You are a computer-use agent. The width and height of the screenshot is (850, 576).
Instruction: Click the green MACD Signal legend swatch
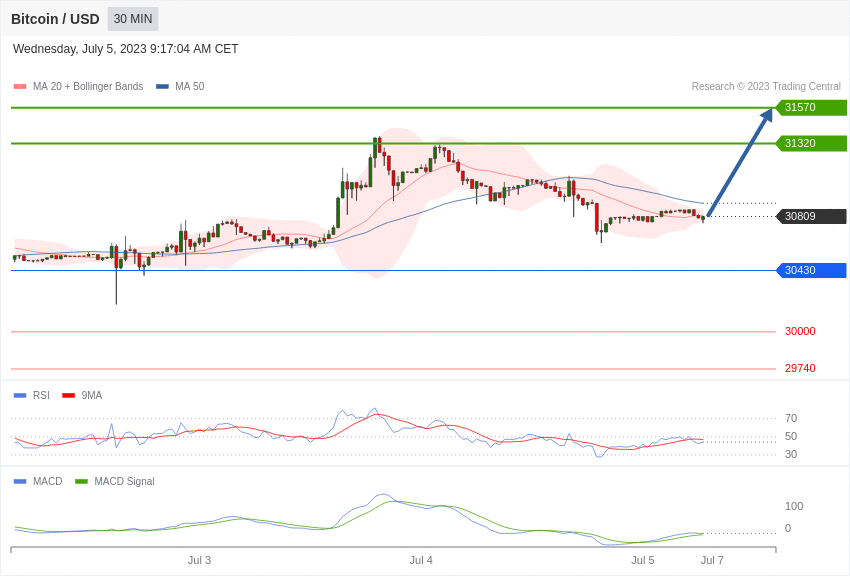pyautogui.click(x=81, y=481)
